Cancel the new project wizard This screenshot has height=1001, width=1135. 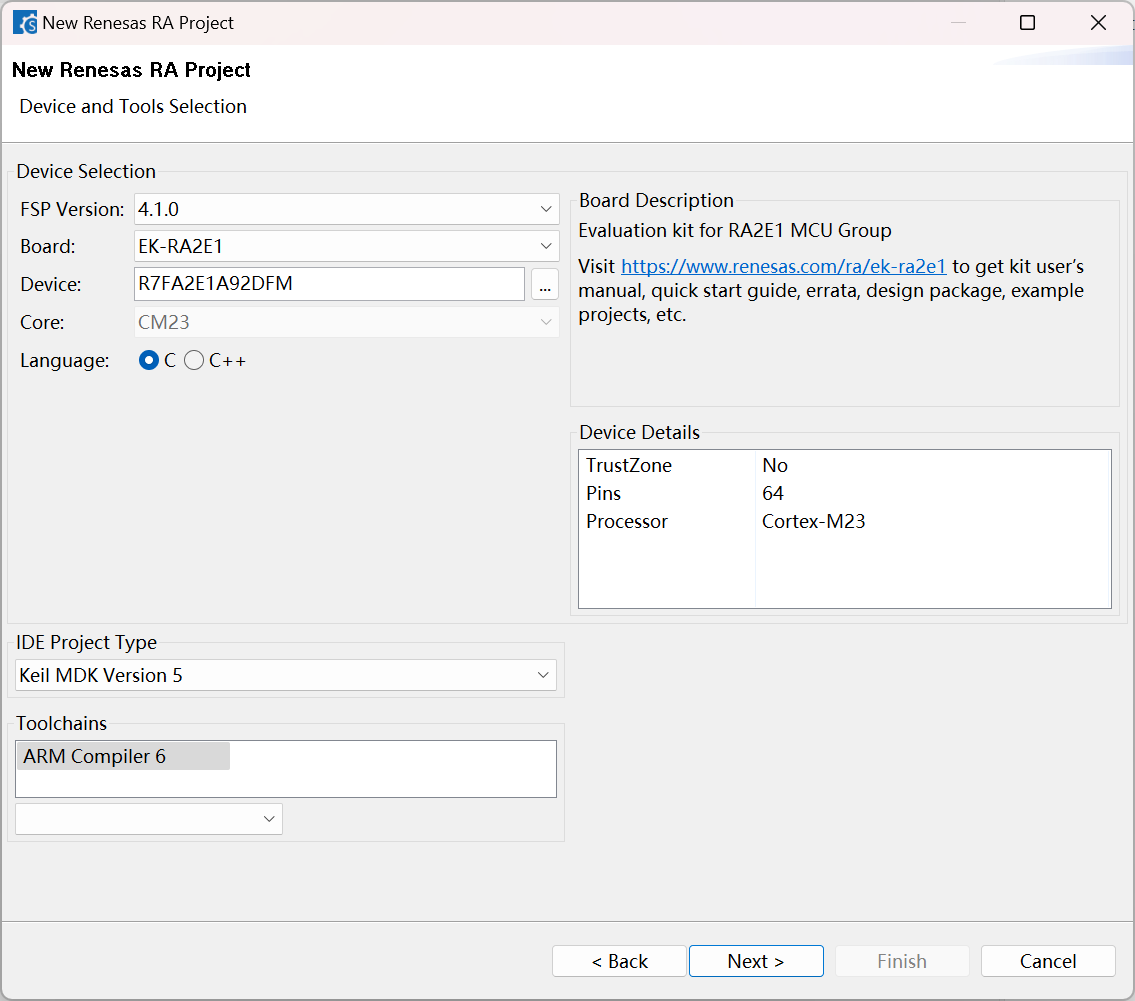tap(1047, 961)
